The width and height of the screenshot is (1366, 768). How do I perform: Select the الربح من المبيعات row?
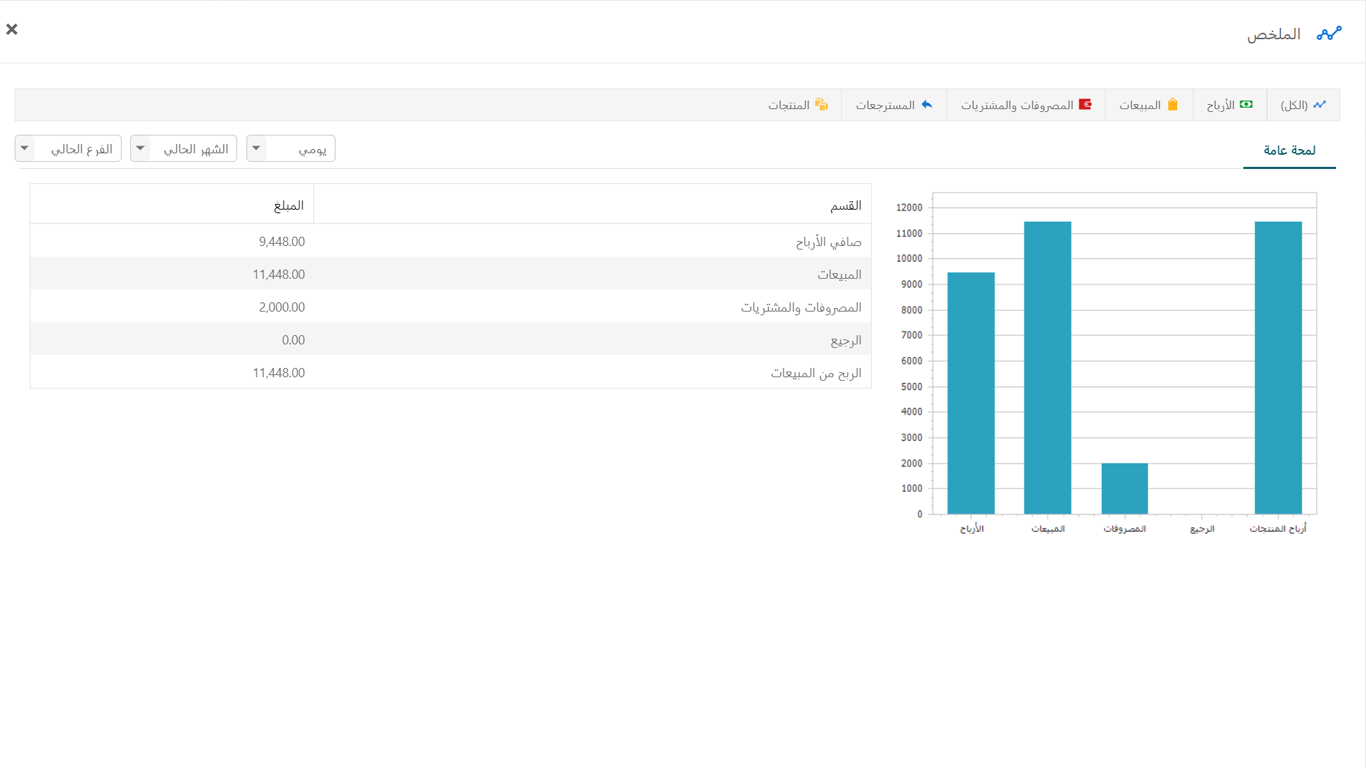(450, 373)
